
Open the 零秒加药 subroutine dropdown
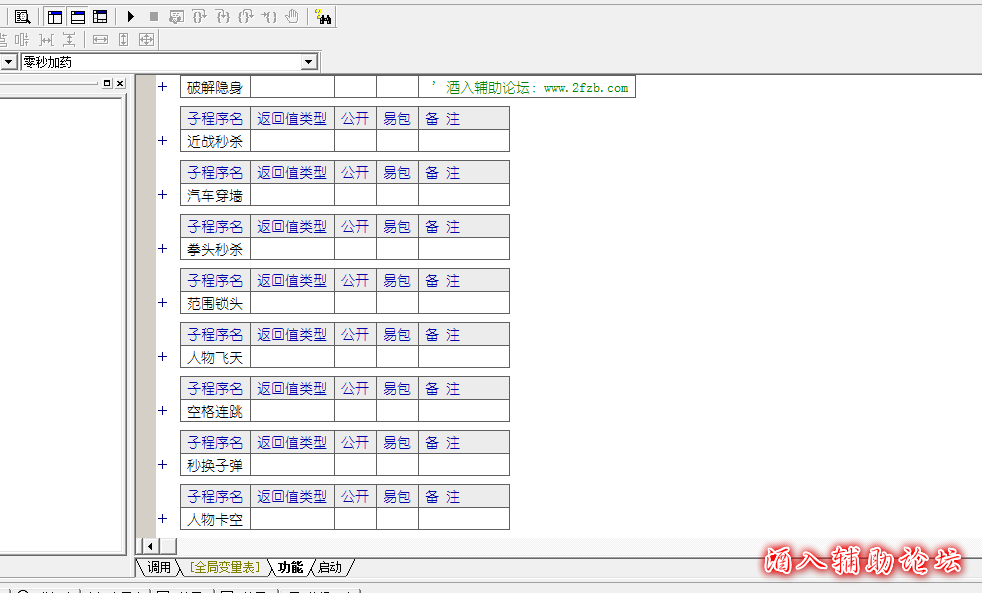(309, 62)
